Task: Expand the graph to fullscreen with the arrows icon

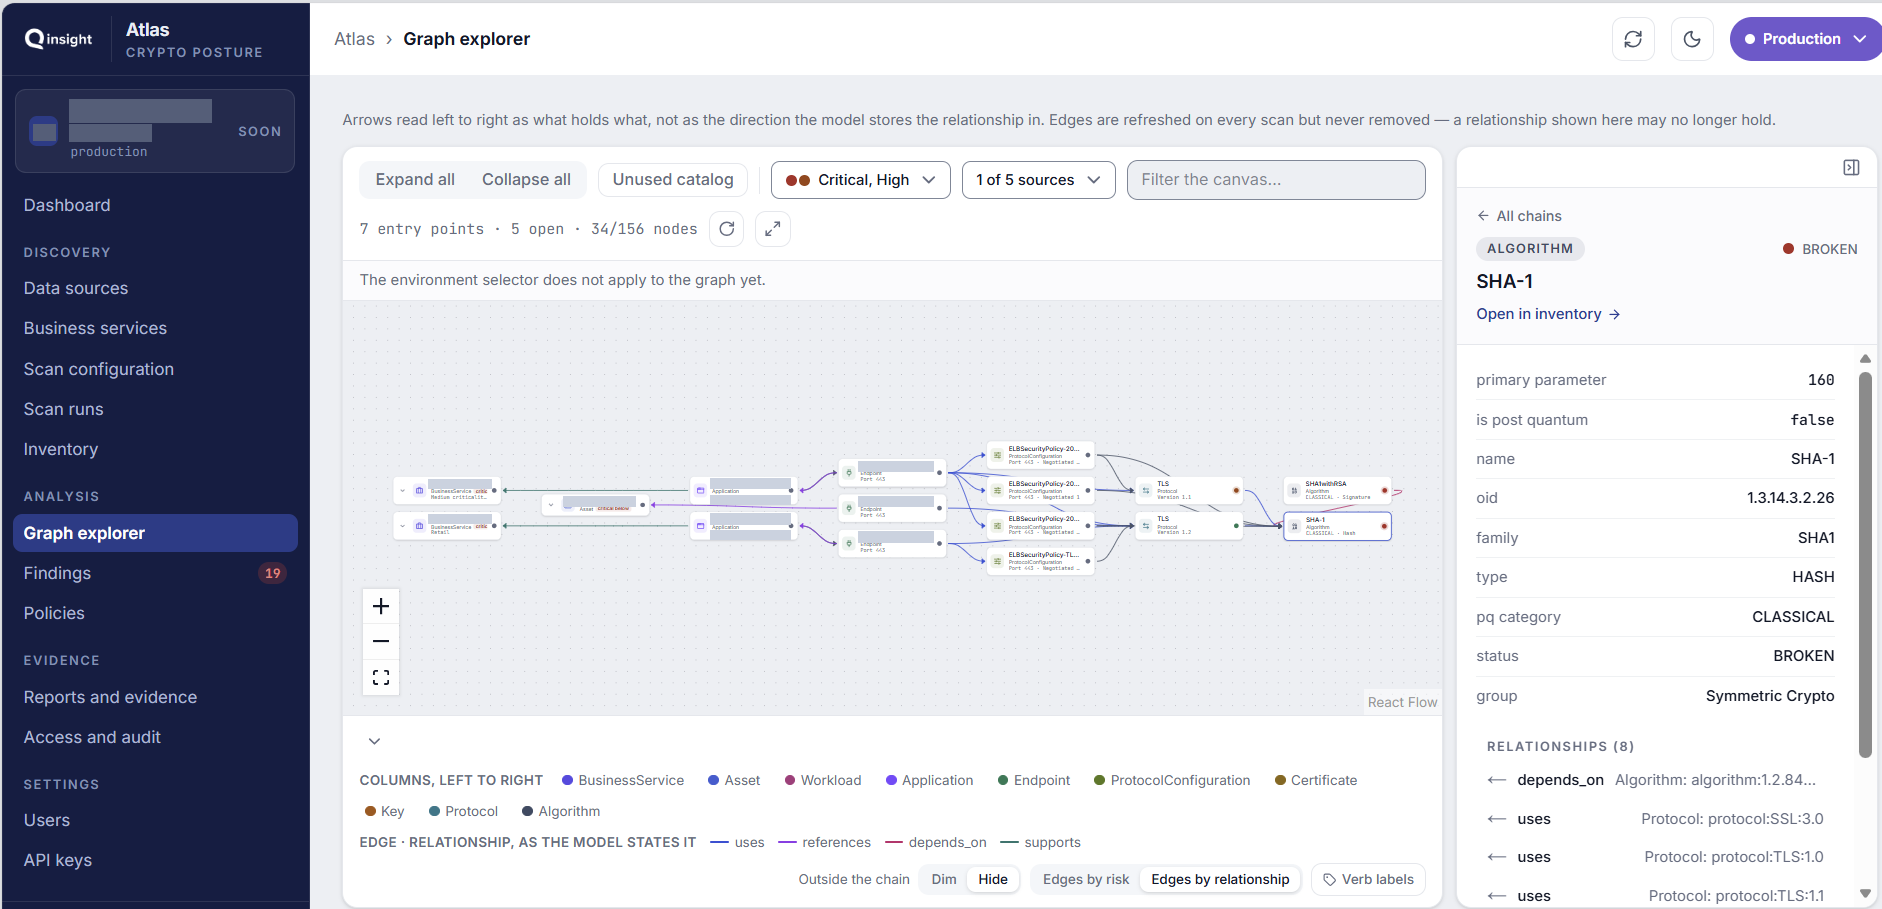Action: pyautogui.click(x=773, y=229)
